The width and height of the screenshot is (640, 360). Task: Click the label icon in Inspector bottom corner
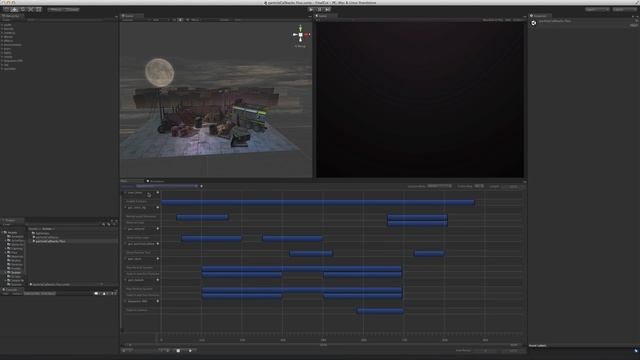636,350
